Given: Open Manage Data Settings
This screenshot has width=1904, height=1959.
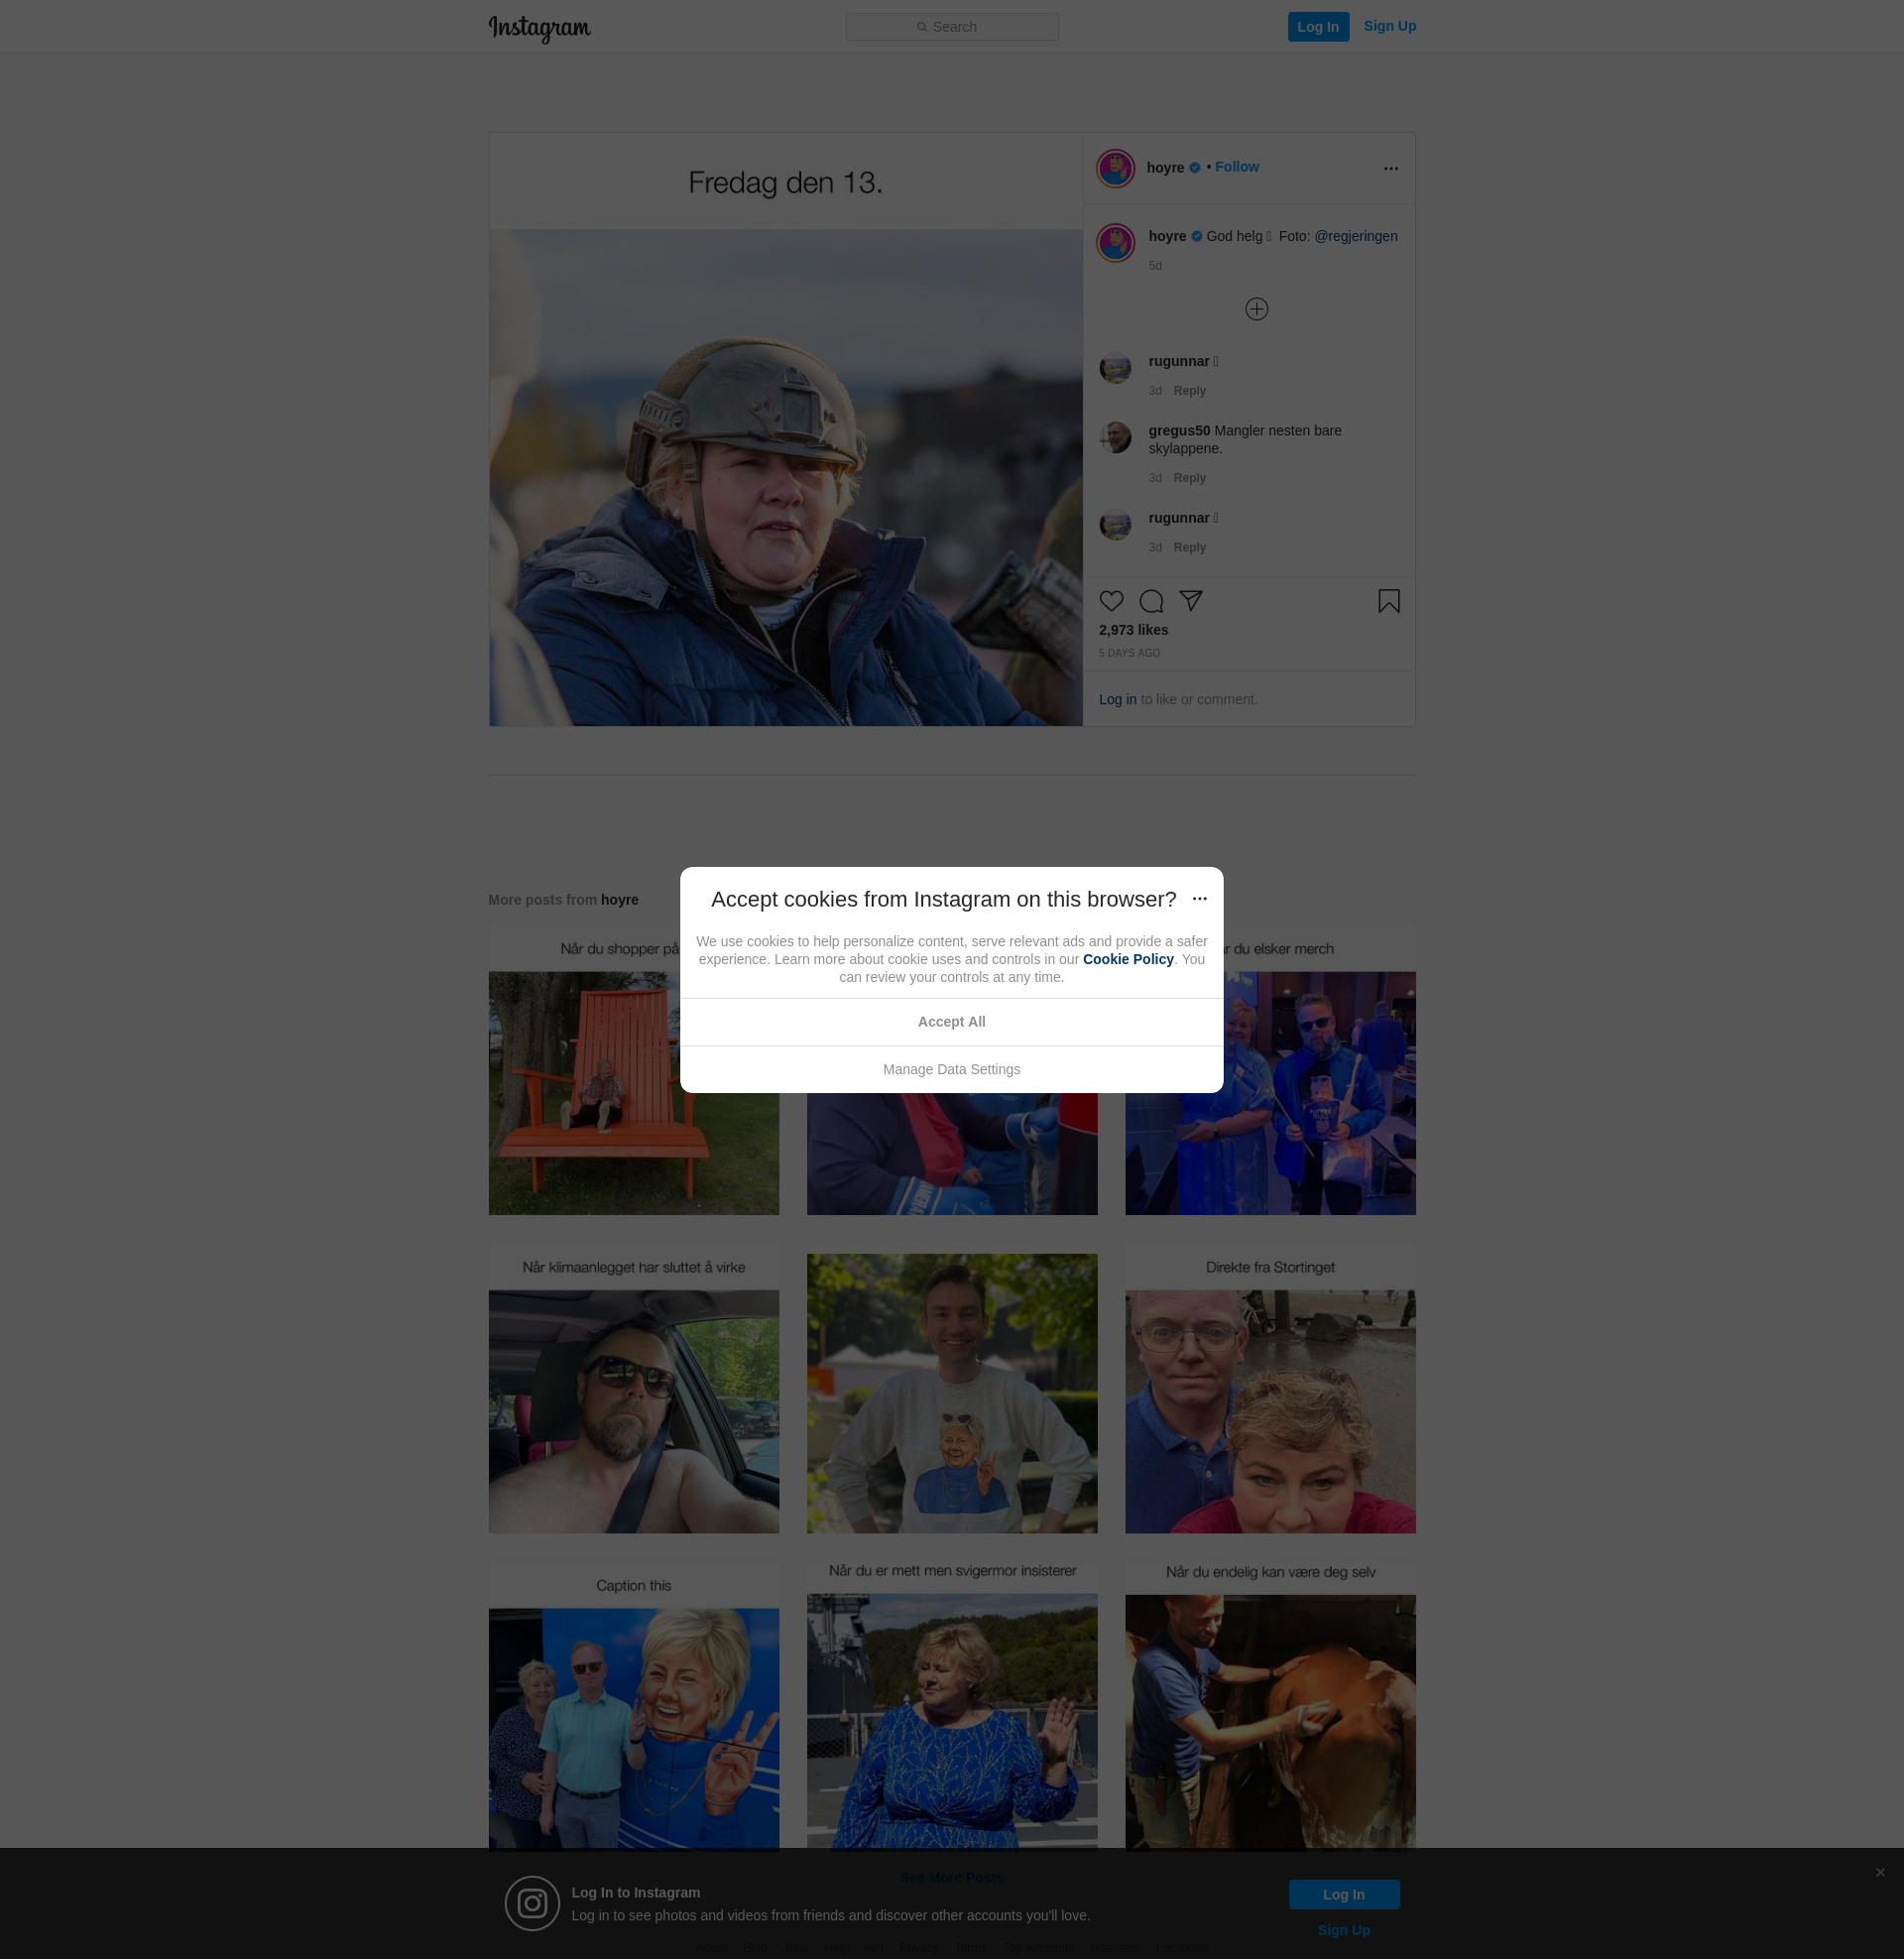Looking at the screenshot, I should tap(951, 1070).
